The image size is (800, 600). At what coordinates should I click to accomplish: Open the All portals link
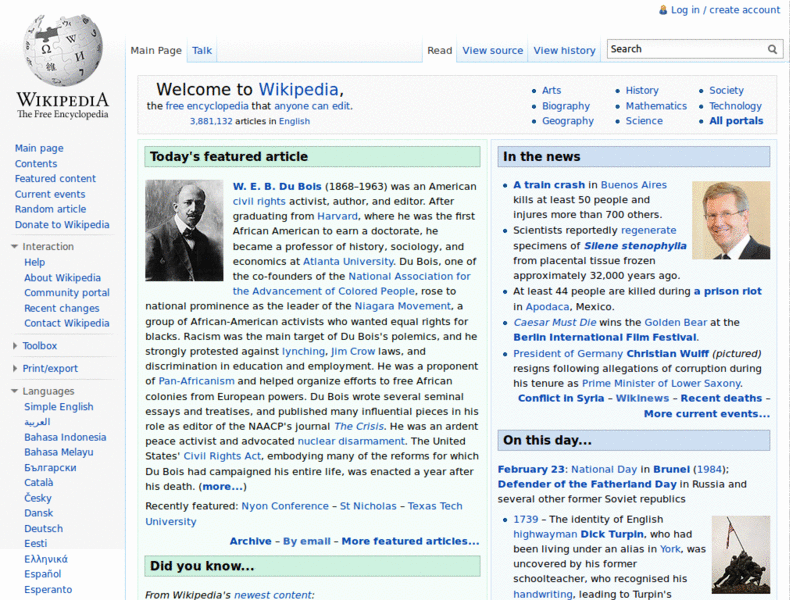[x=736, y=121]
